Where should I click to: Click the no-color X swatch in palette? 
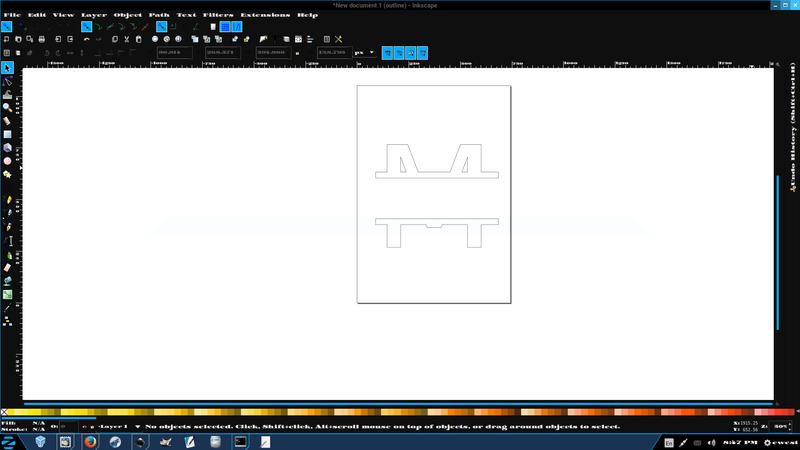(4, 412)
